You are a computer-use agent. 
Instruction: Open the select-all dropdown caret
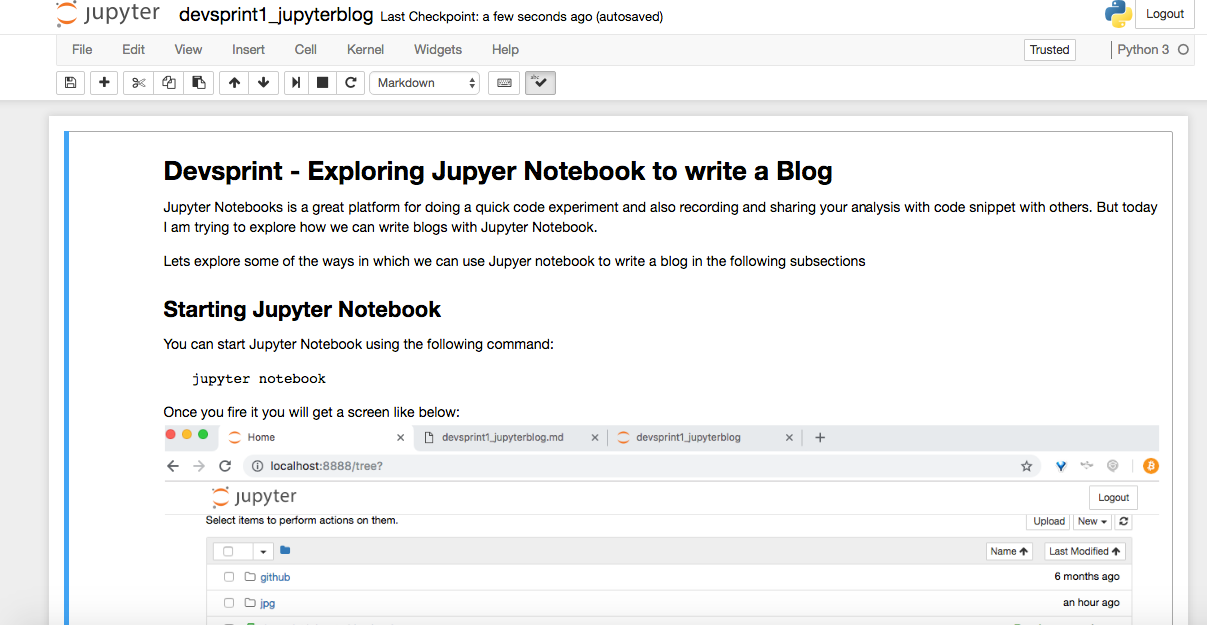(x=263, y=551)
